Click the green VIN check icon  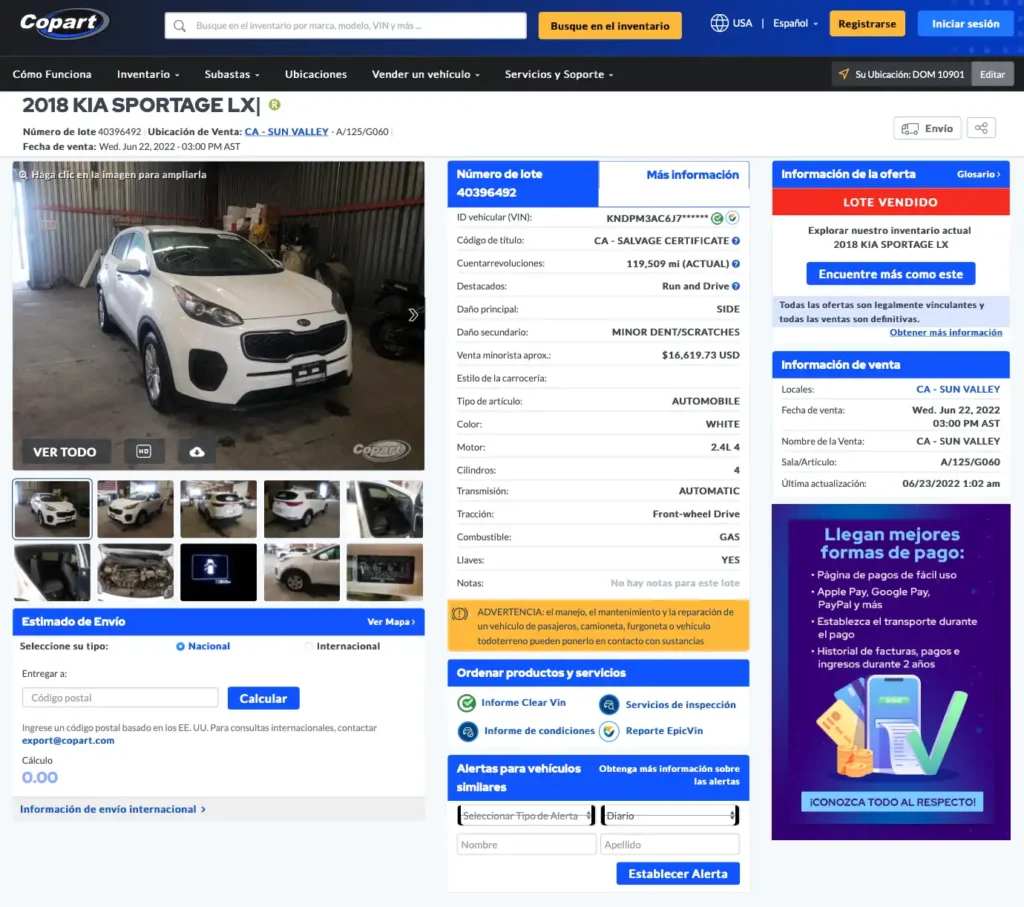point(716,218)
